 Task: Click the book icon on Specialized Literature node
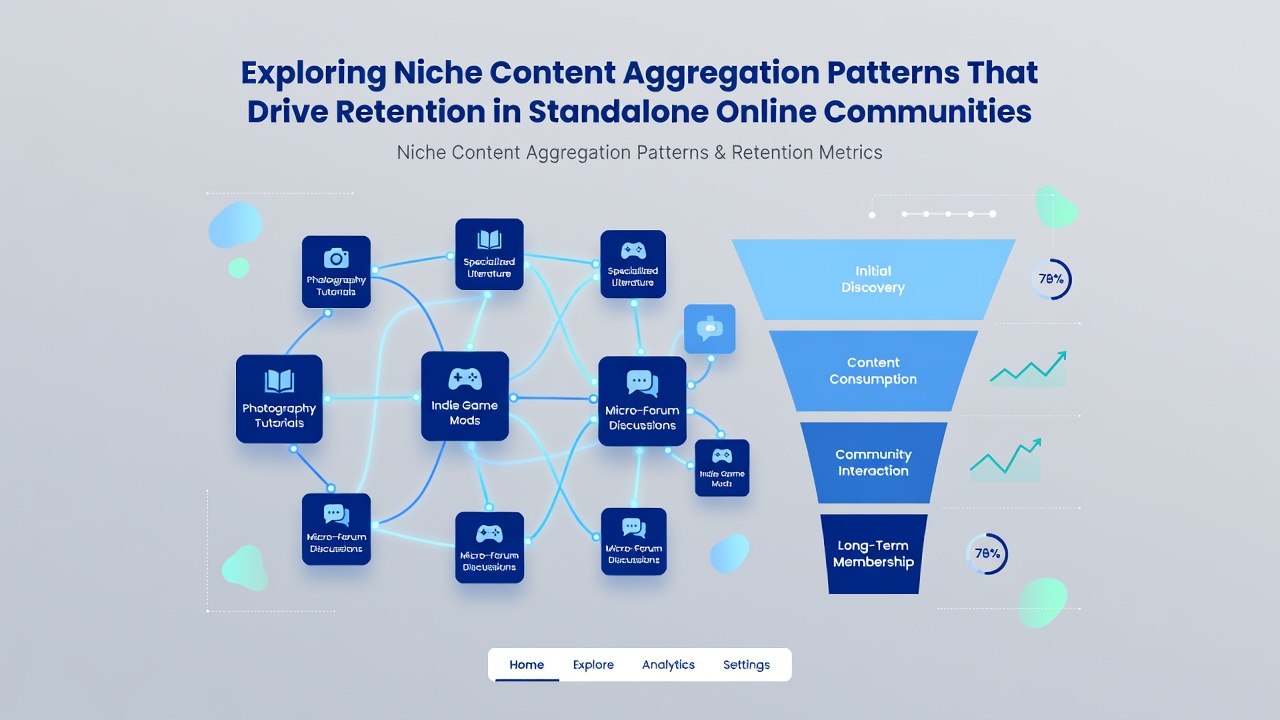coord(489,240)
